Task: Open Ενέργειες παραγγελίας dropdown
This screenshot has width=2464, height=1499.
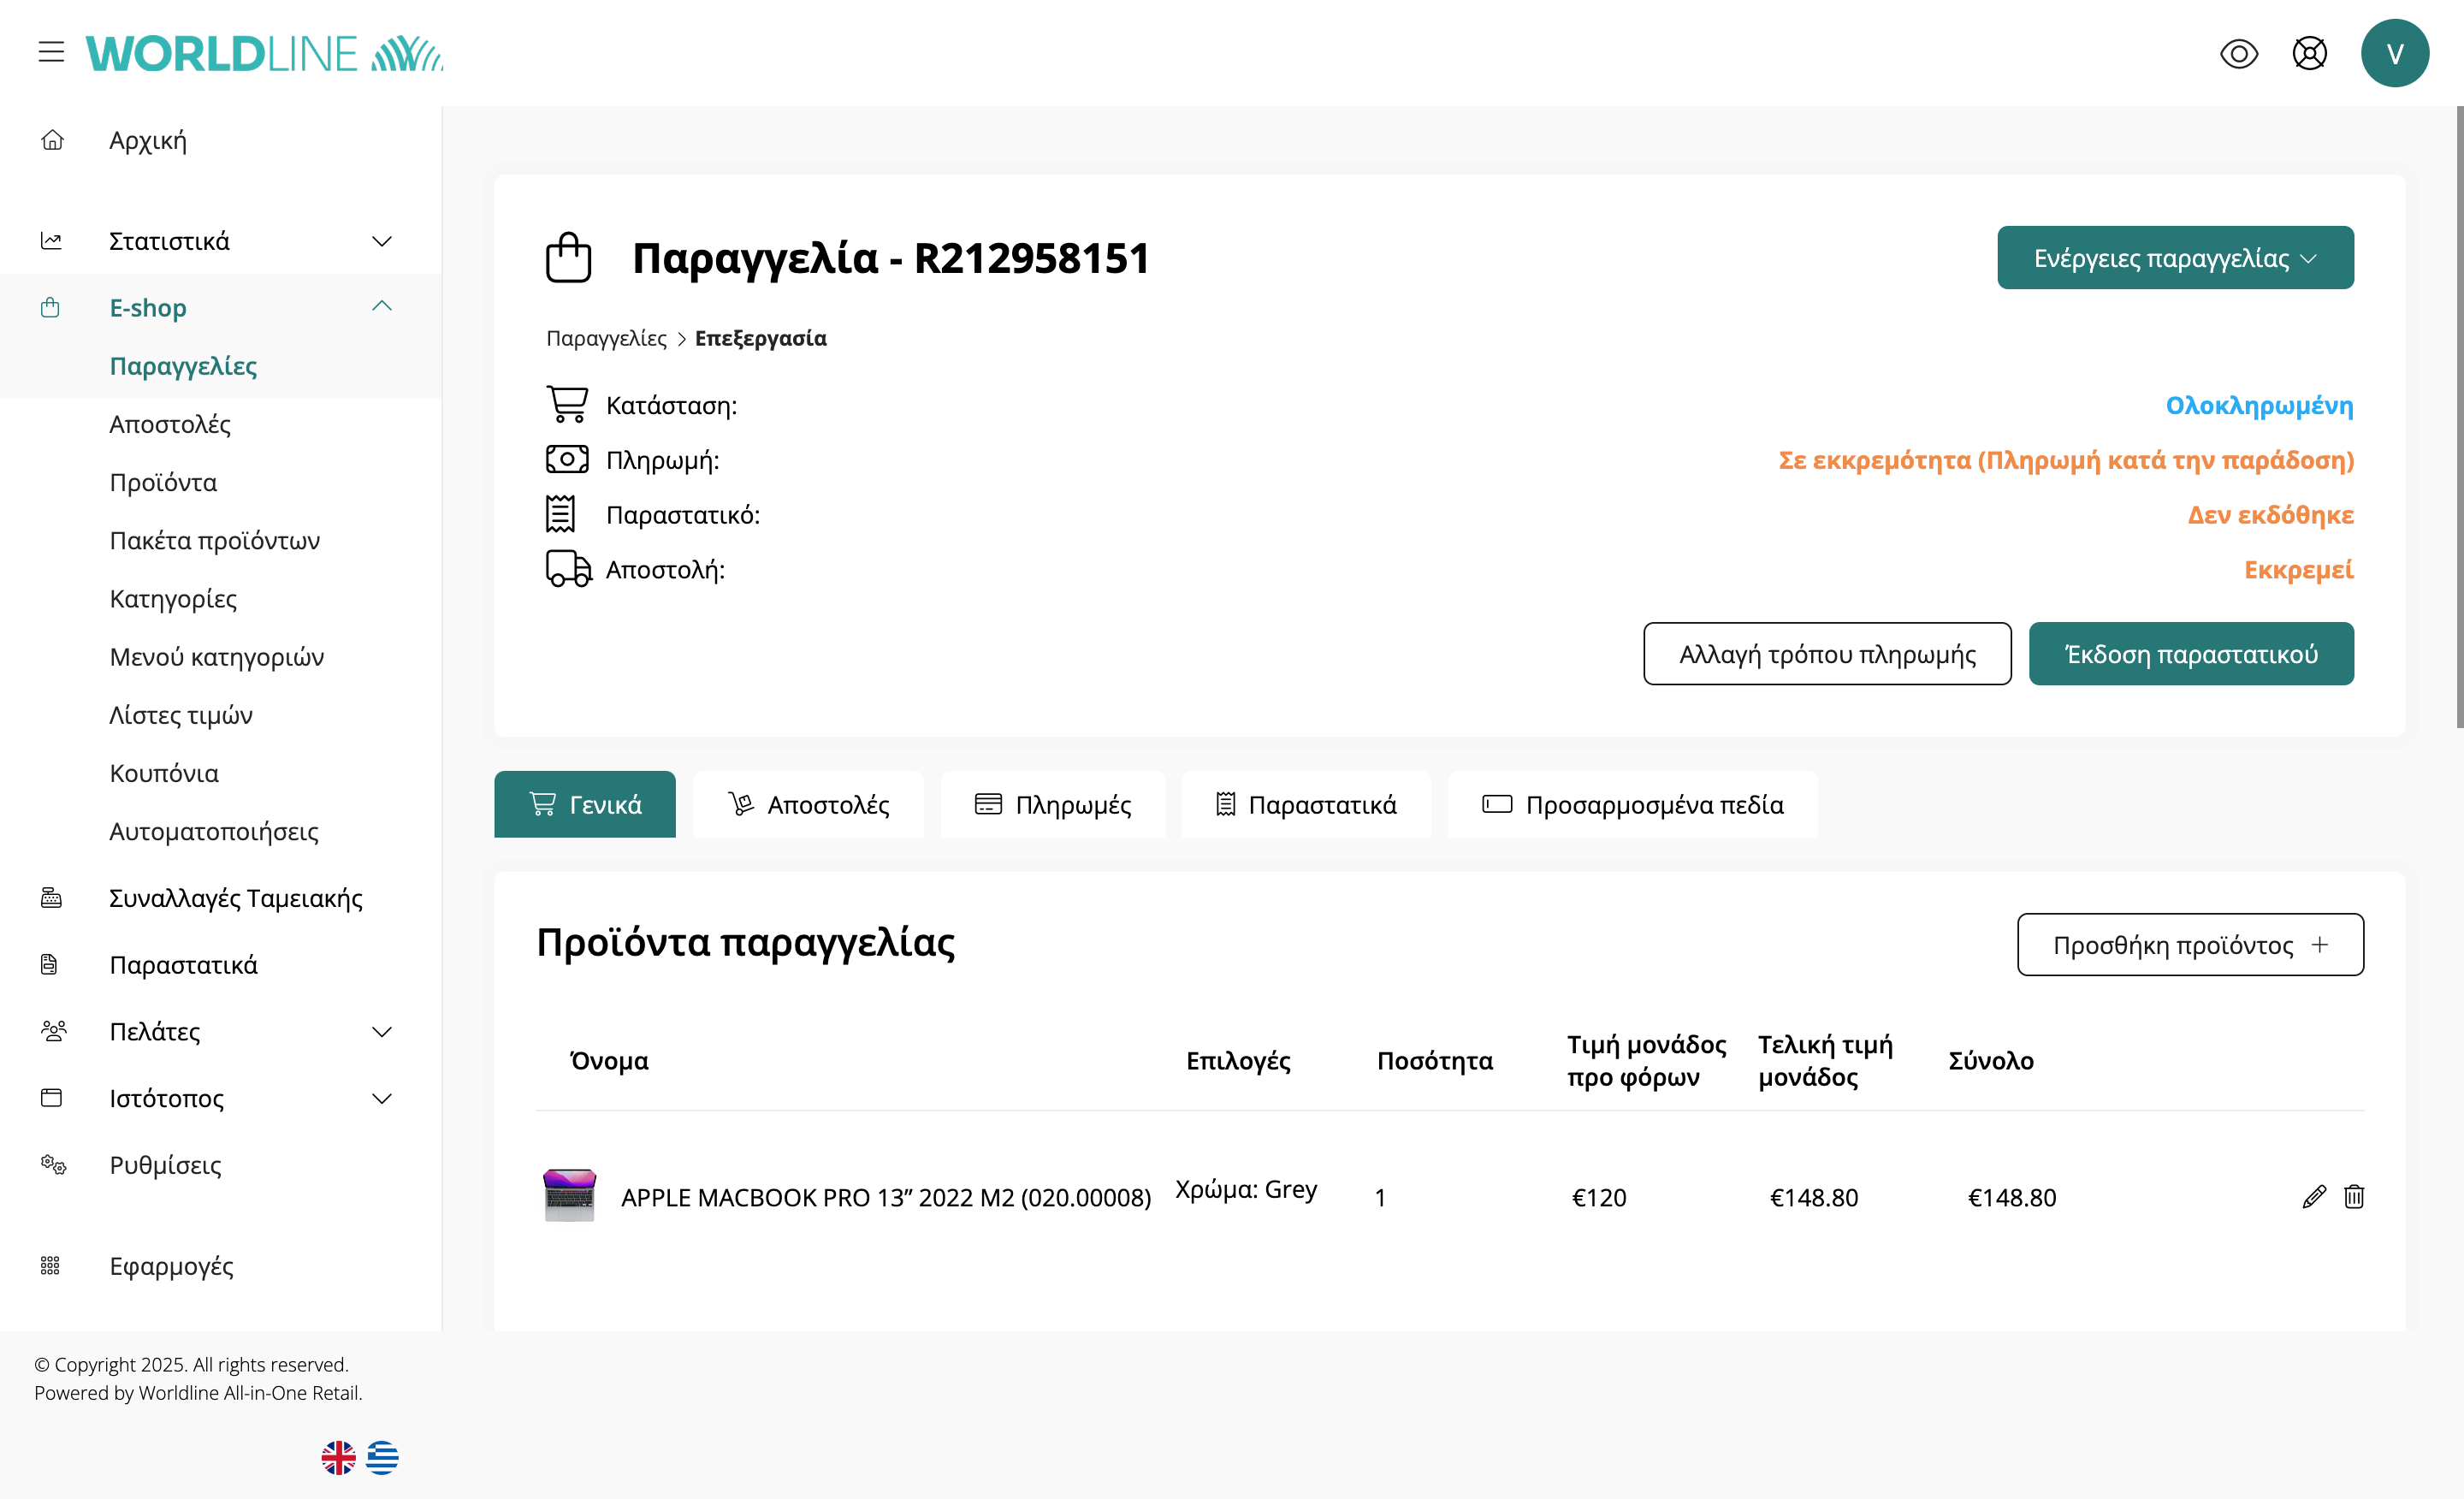Action: click(x=2174, y=258)
